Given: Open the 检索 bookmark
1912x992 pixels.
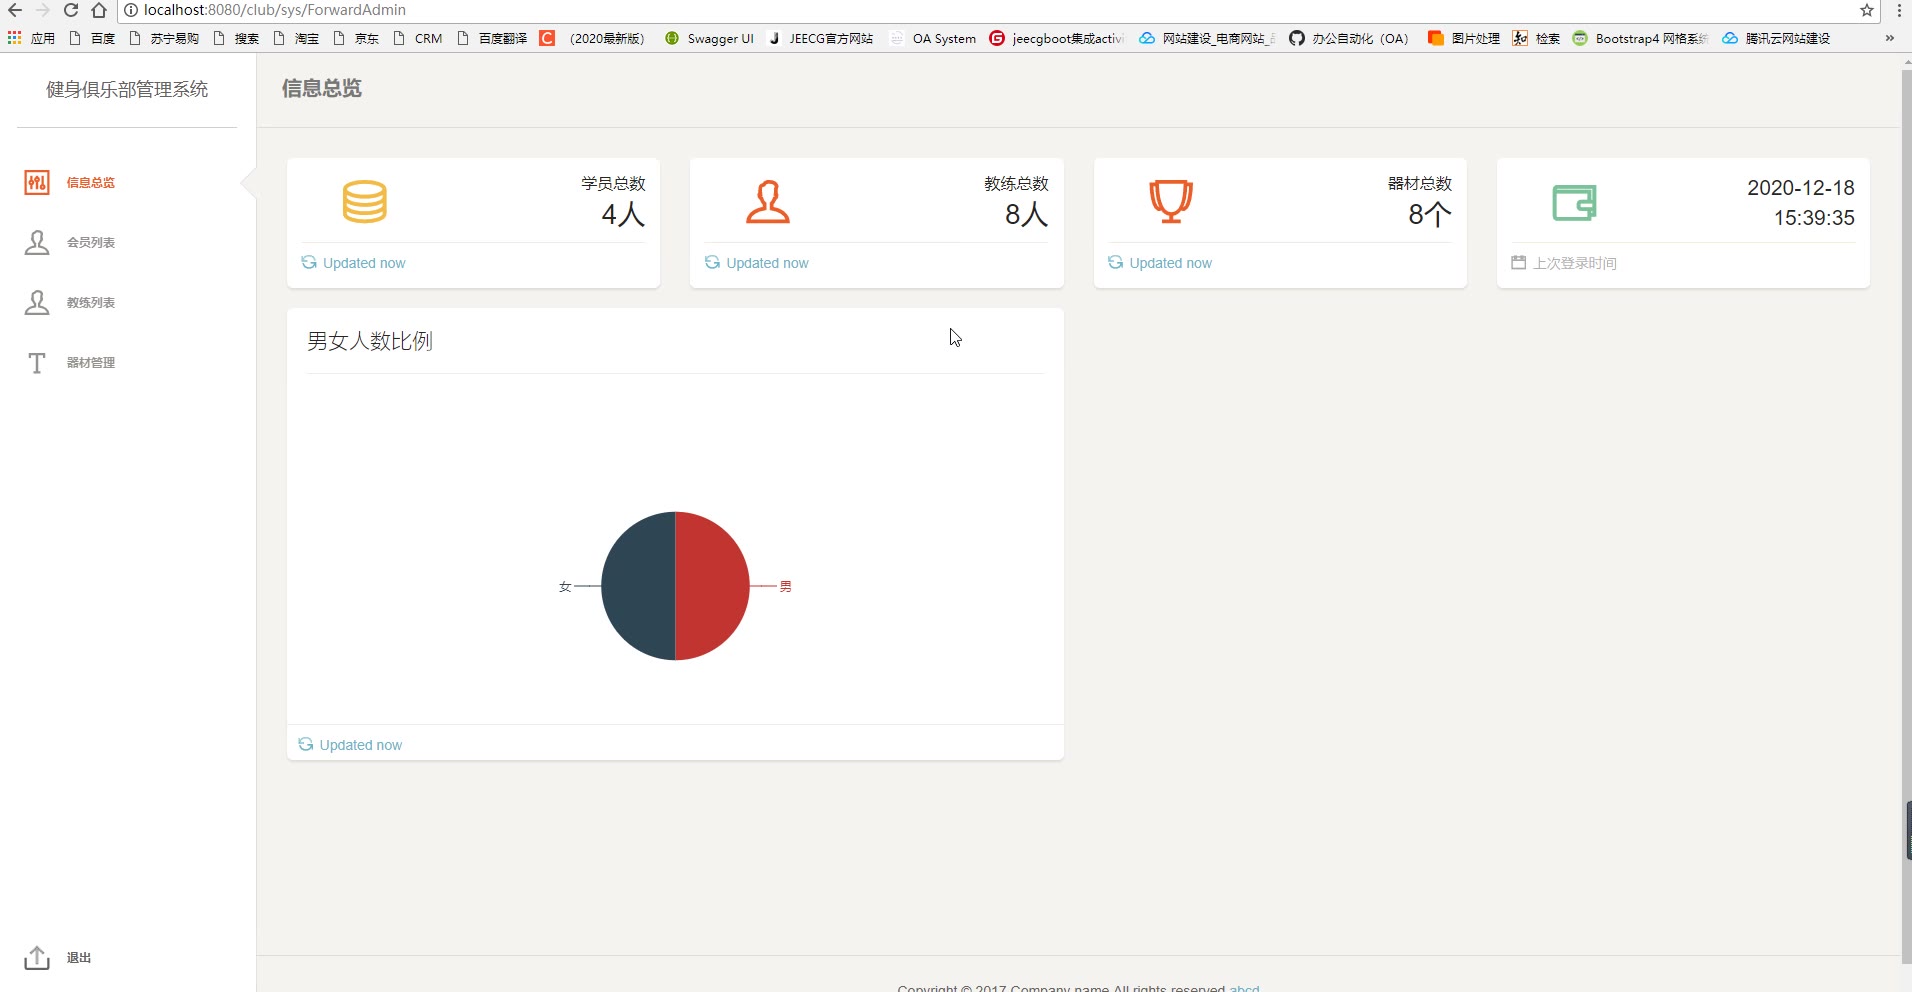Looking at the screenshot, I should (x=1536, y=38).
